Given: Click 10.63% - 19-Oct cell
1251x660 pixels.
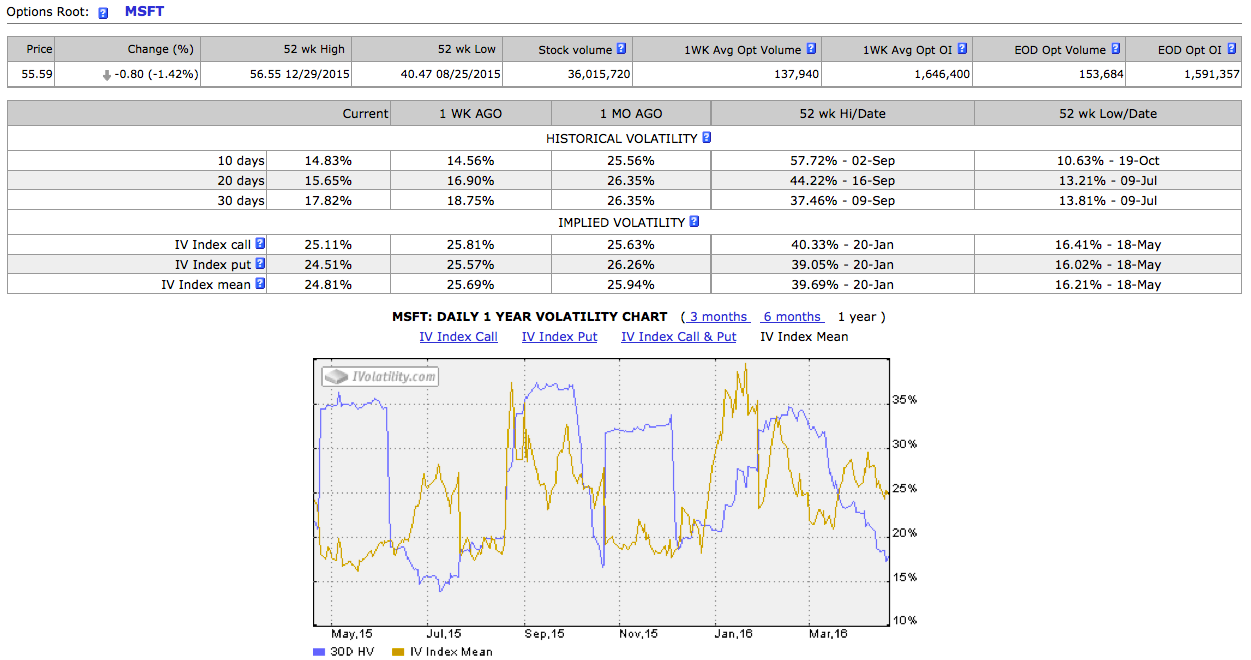Looking at the screenshot, I should [x=1108, y=160].
